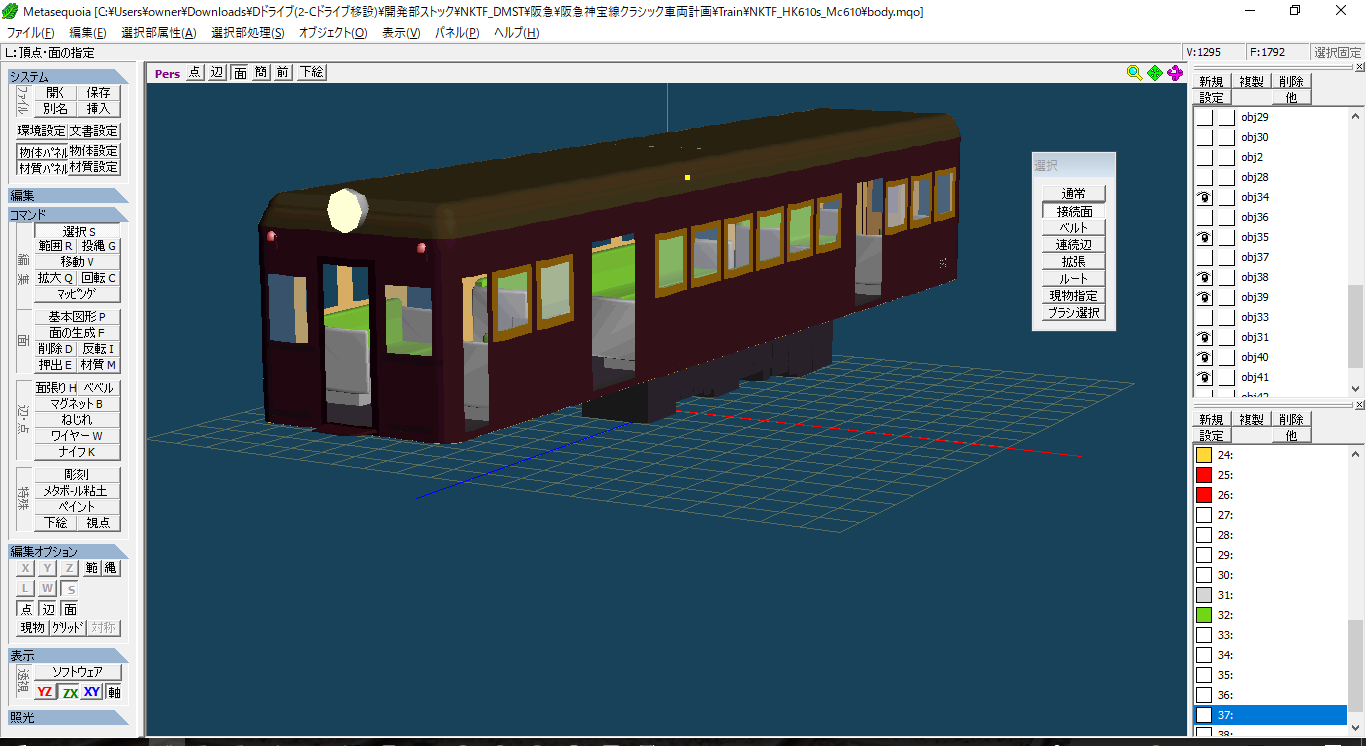Toggle 点 display in the viewport header
This screenshot has width=1366, height=746.
(194, 72)
